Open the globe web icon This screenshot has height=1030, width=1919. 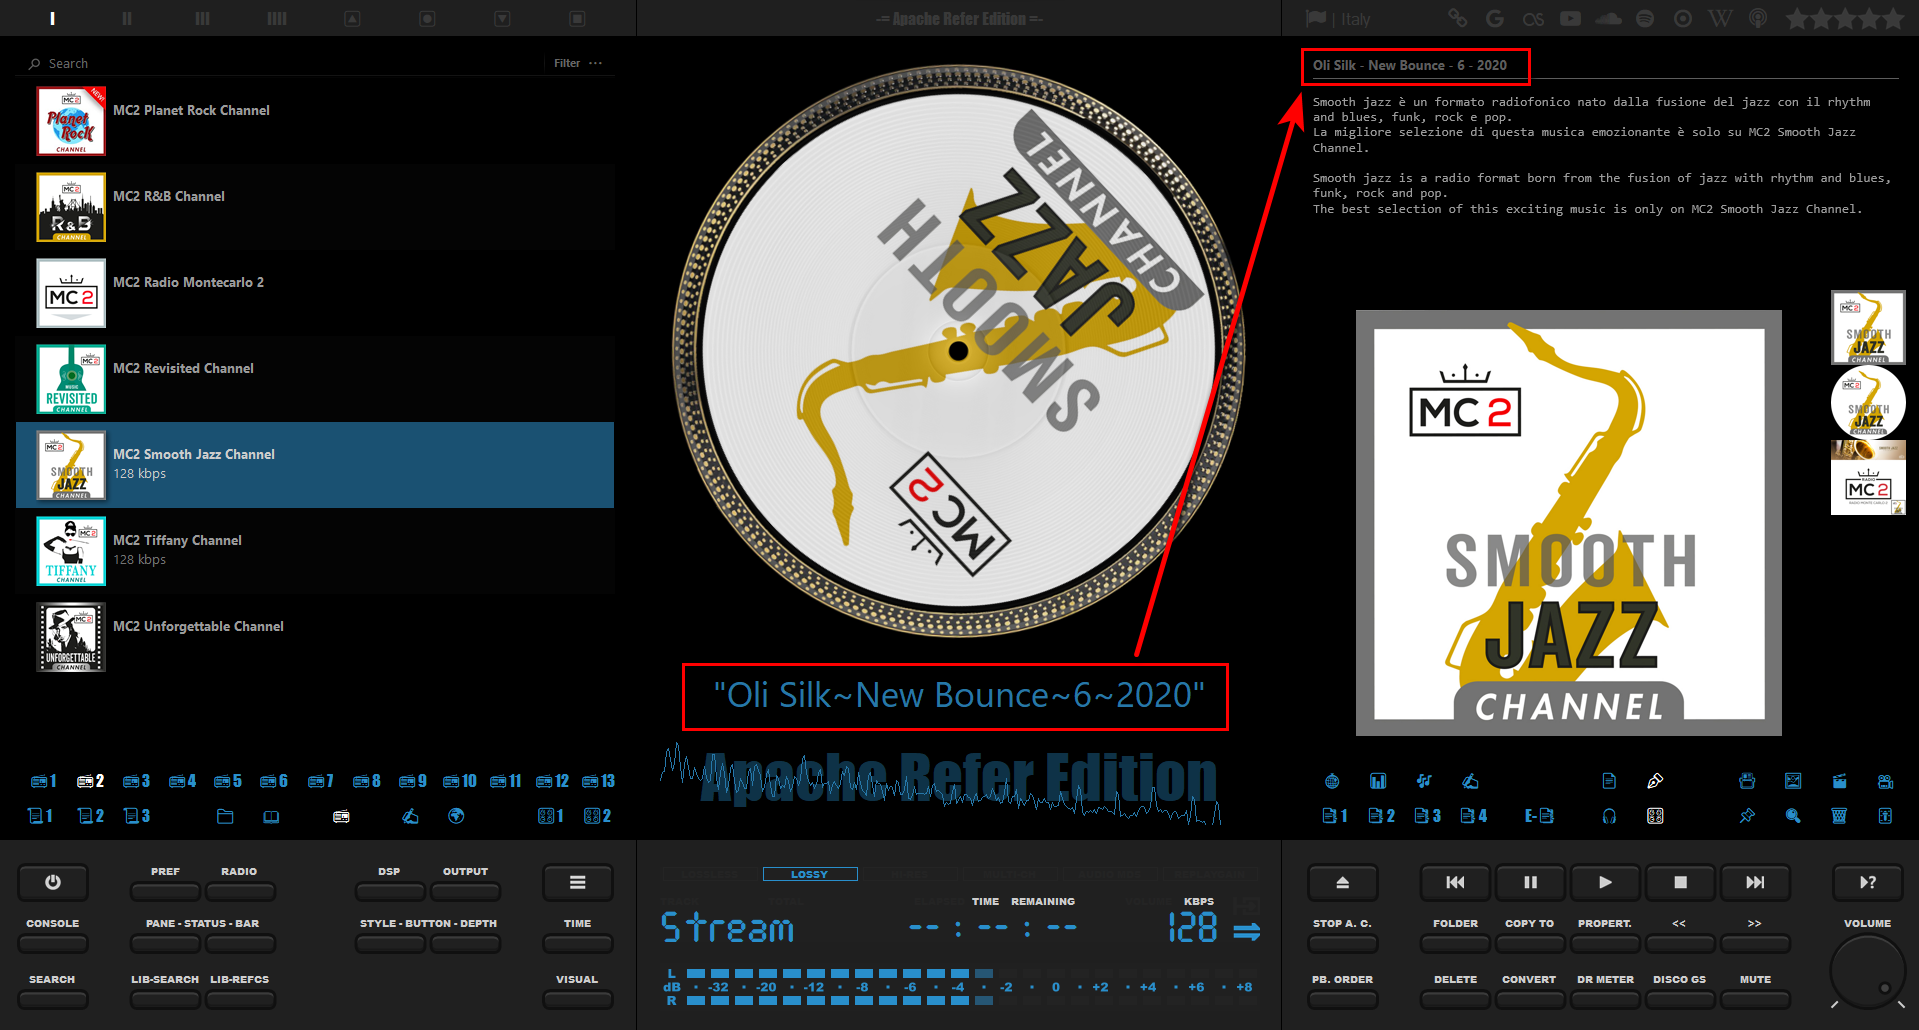click(456, 816)
